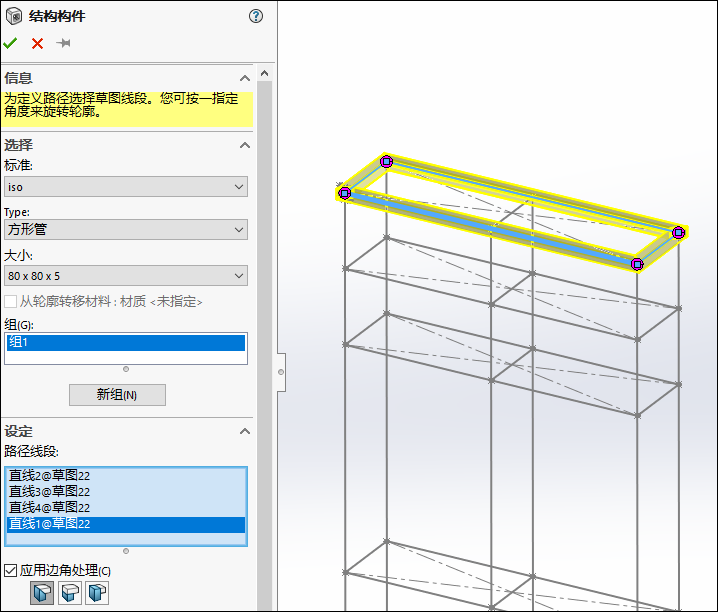This screenshot has height=612, width=718.
Task: Collapse the 设定 section
Action: [x=245, y=431]
